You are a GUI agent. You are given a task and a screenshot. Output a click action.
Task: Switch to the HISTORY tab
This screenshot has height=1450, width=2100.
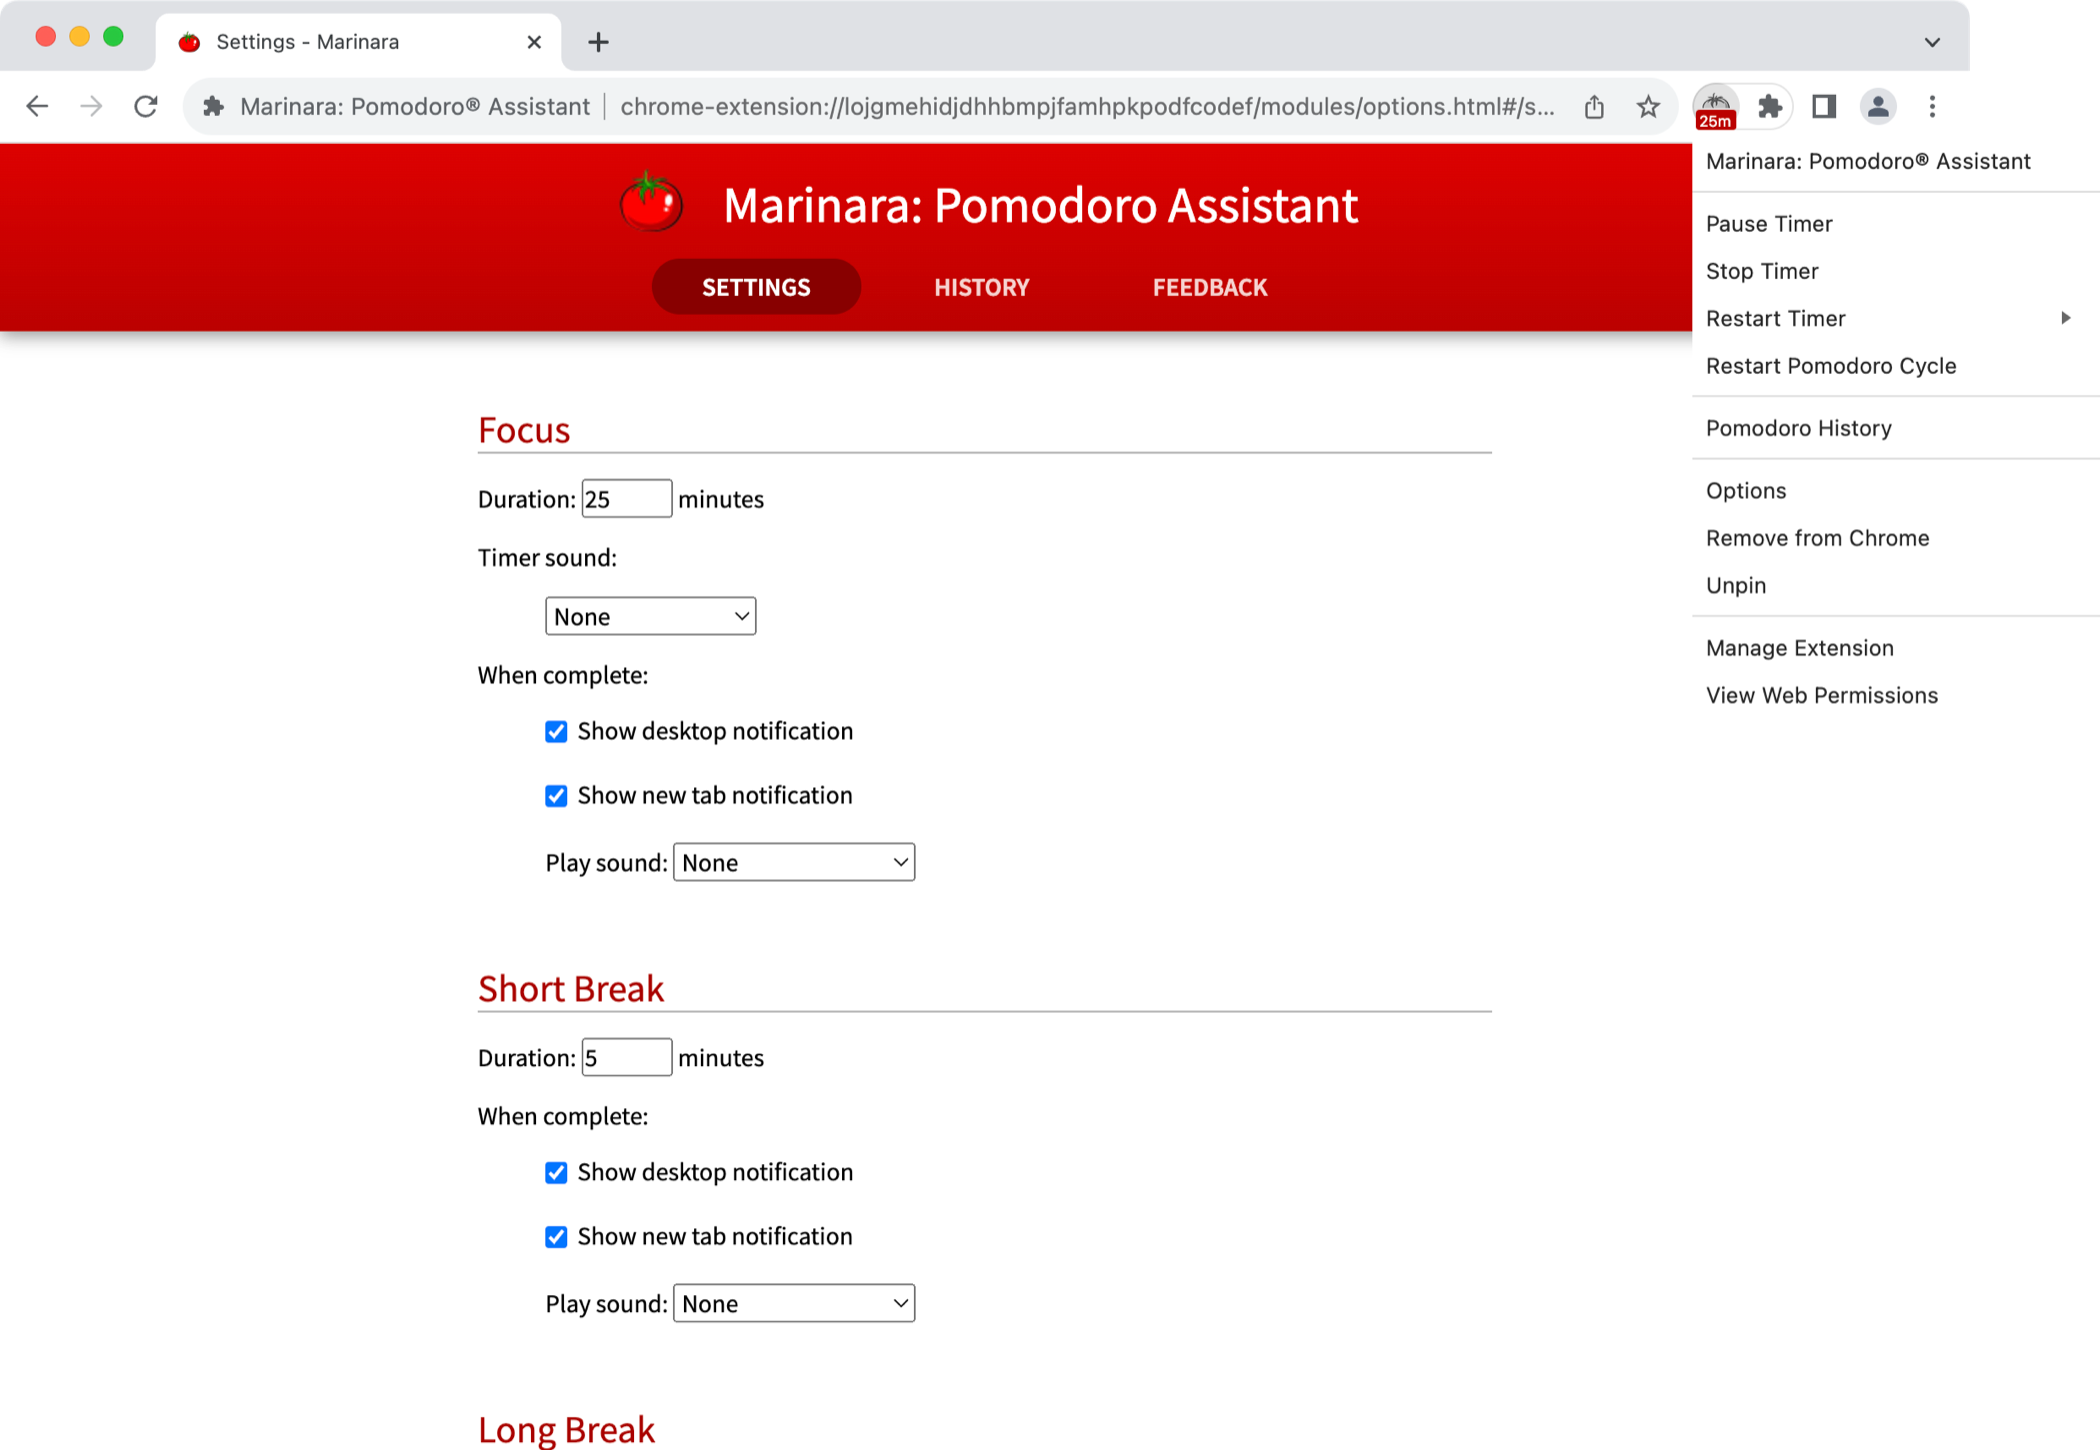click(981, 288)
